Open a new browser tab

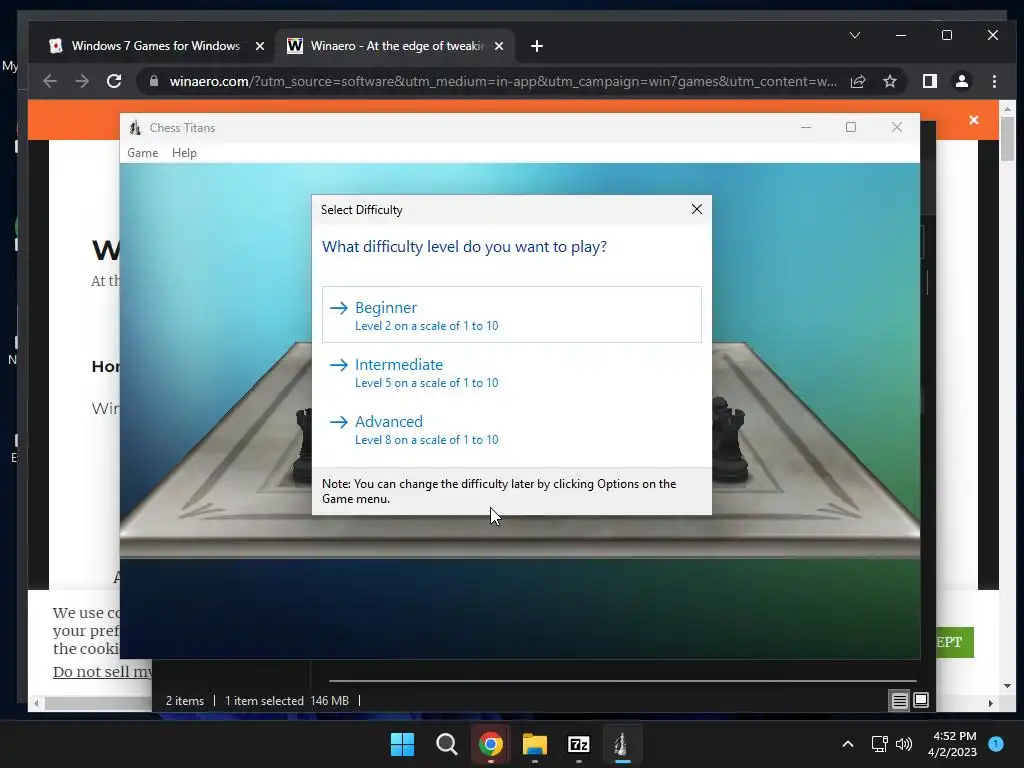pos(537,46)
